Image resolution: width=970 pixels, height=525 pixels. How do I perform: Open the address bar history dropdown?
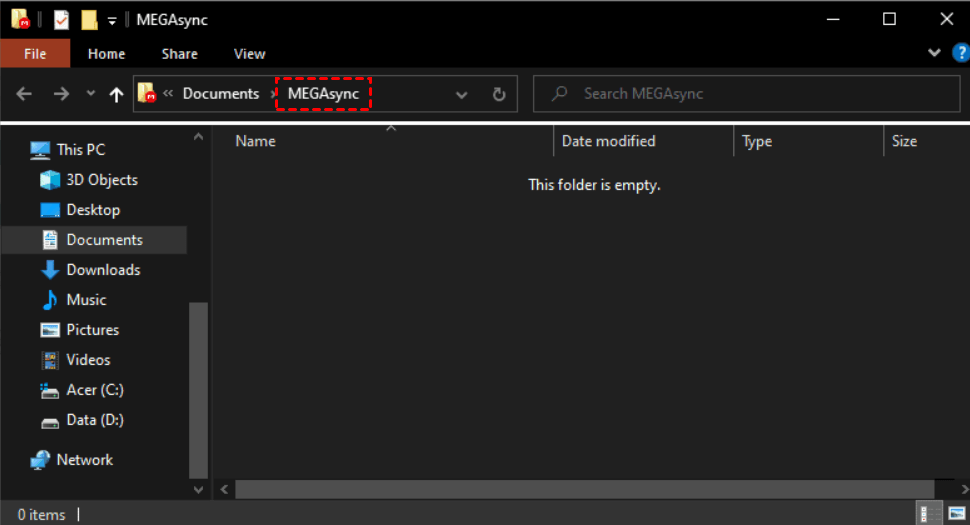click(461, 95)
